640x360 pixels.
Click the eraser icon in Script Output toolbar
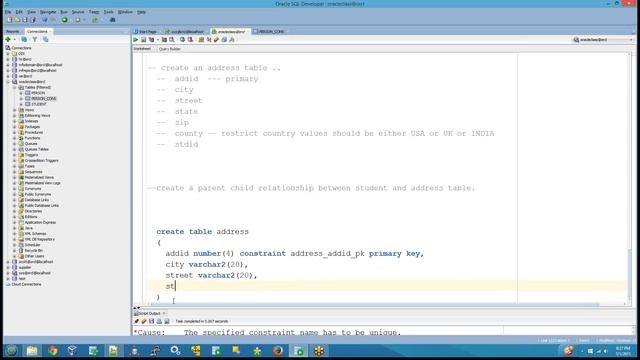point(144,321)
